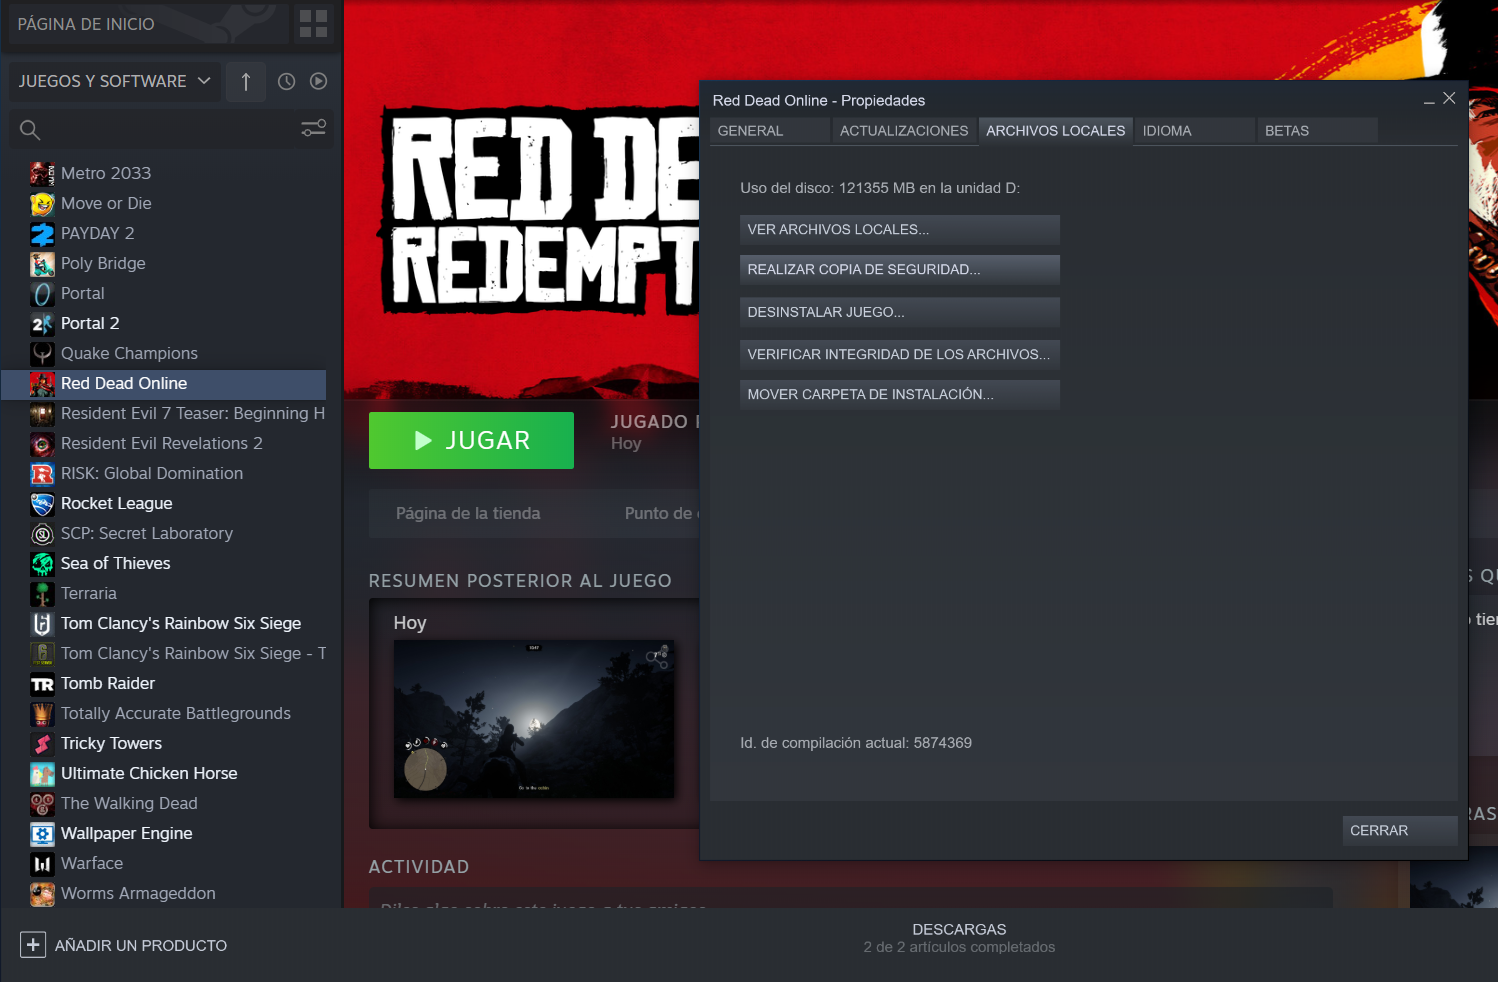Click the Terraria game icon
Screen dimensions: 1498x982
point(42,594)
